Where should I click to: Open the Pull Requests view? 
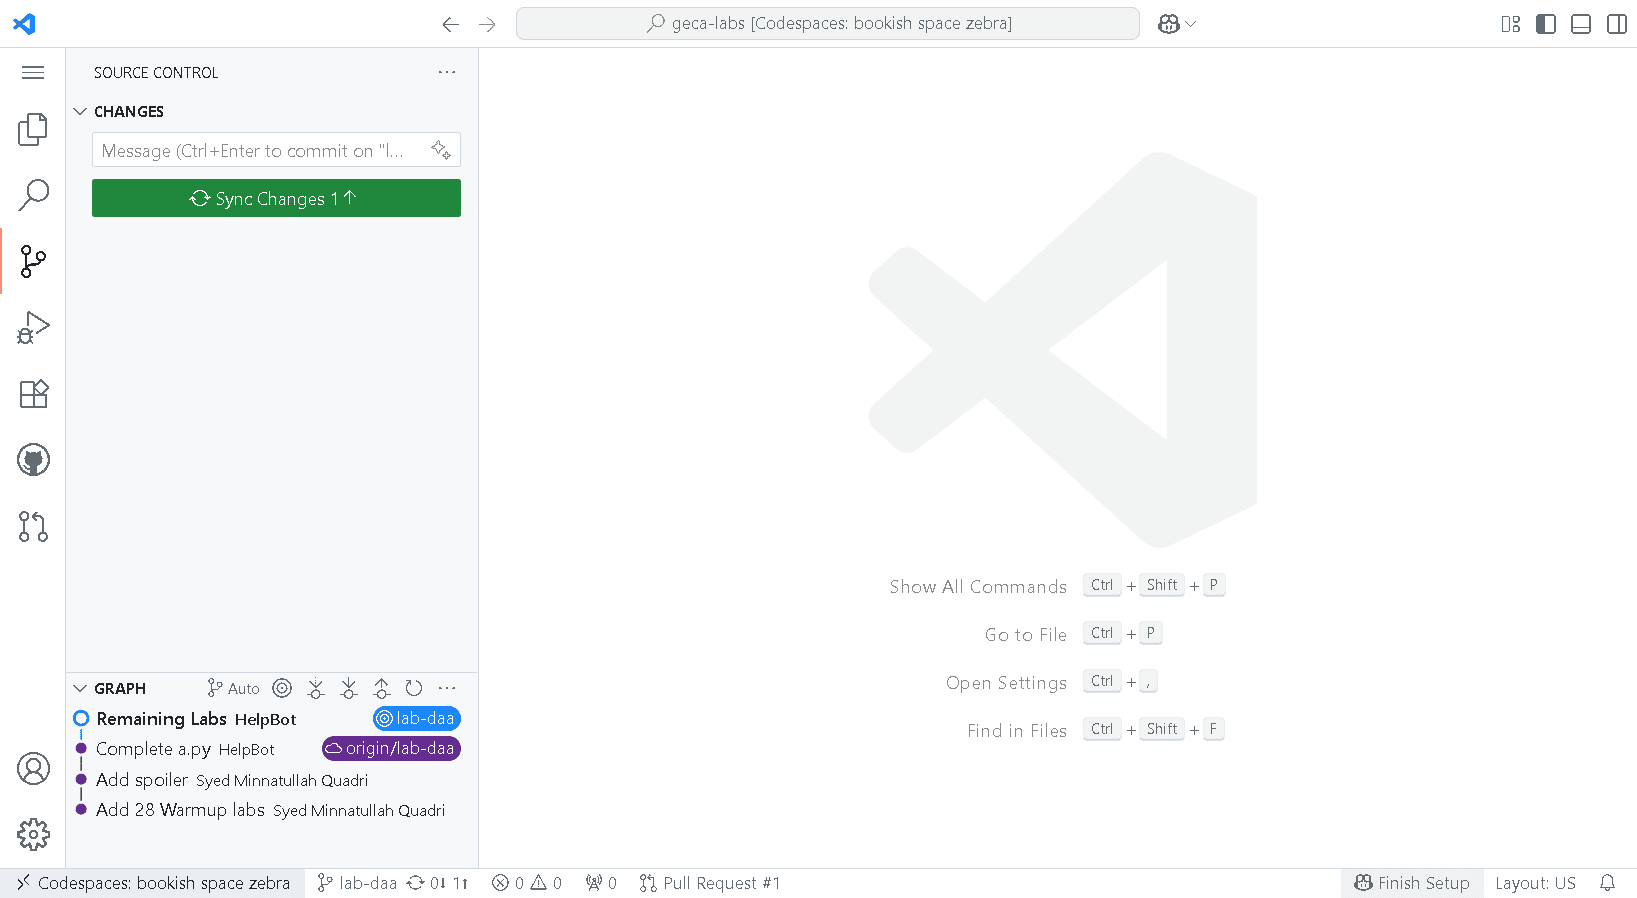tap(33, 526)
